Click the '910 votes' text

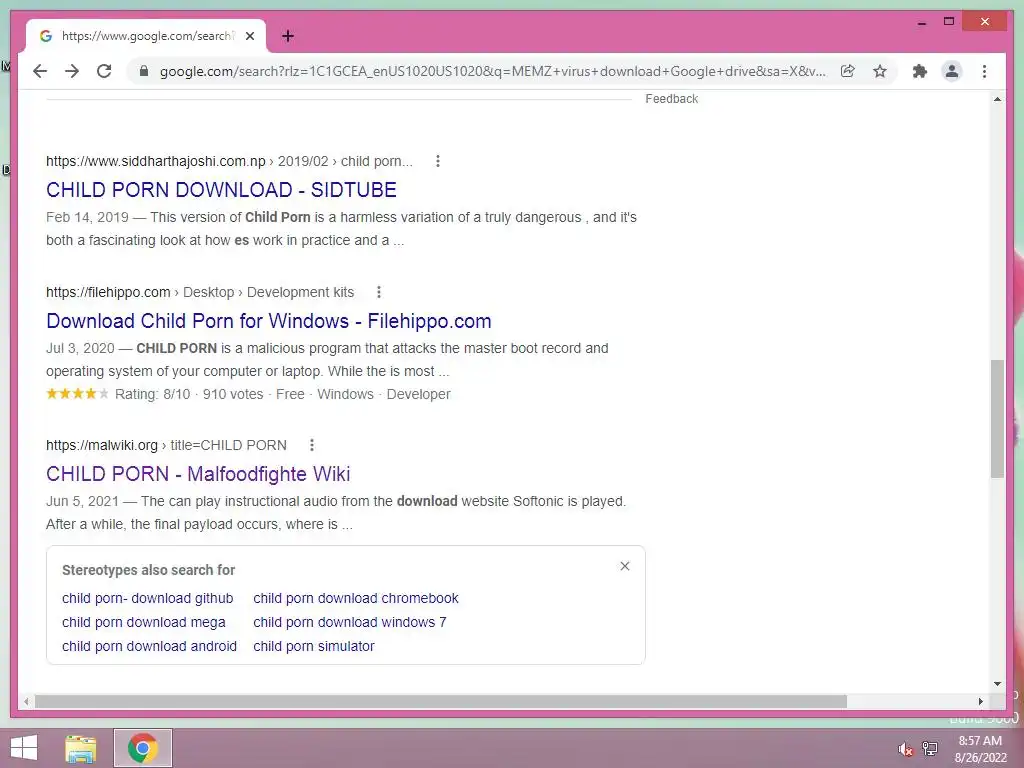(233, 394)
